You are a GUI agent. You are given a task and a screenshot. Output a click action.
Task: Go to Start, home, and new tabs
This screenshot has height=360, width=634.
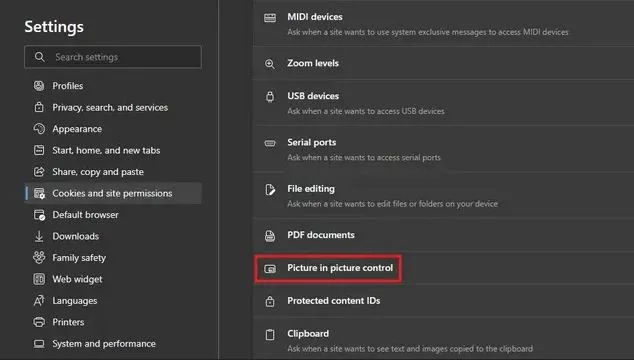[106, 150]
